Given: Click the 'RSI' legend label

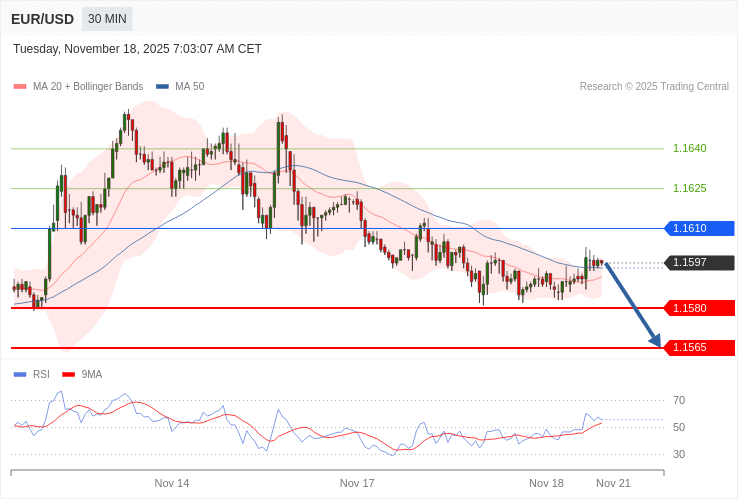Looking at the screenshot, I should [x=41, y=375].
